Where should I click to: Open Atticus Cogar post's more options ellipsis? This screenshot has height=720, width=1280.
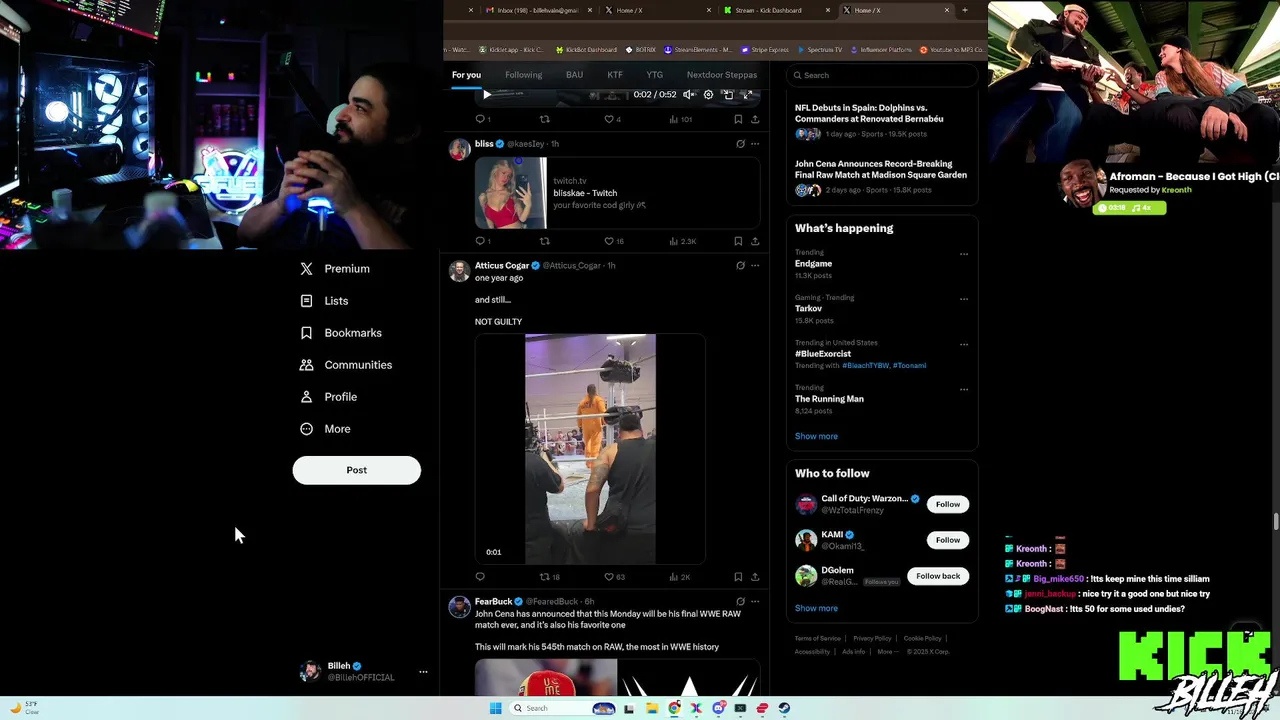(755, 266)
